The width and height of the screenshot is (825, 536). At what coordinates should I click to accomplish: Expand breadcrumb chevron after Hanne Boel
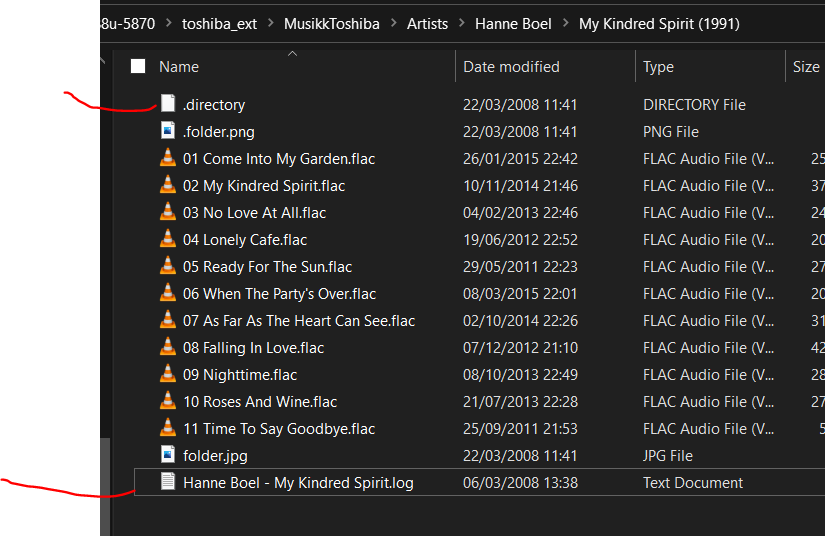[x=565, y=23]
